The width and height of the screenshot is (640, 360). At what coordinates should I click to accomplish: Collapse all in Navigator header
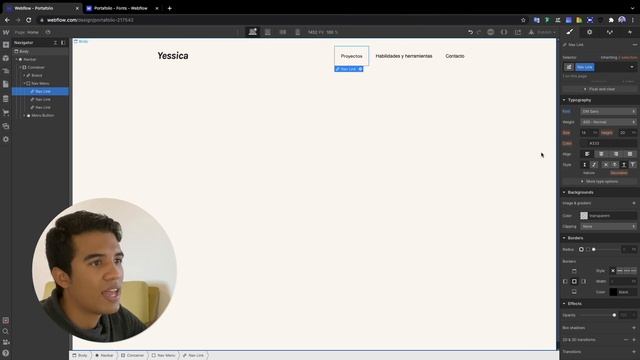click(56, 42)
